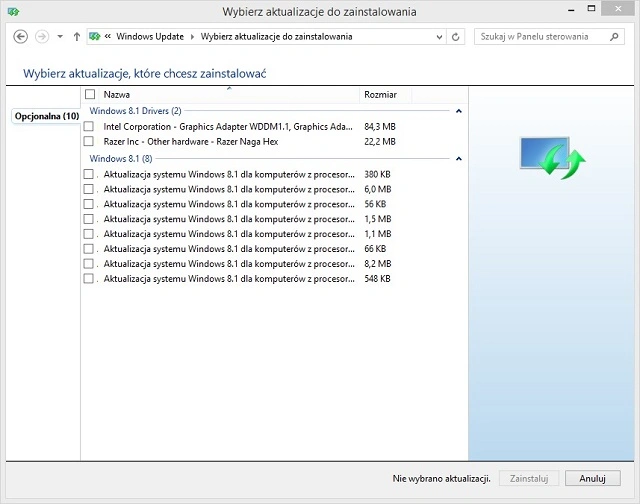Click the search magnifier icon

point(611,36)
